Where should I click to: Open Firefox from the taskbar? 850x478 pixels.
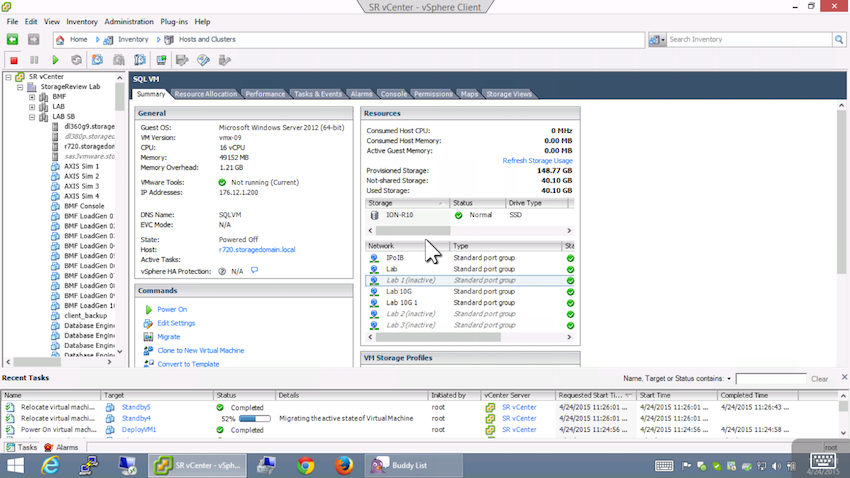pos(343,466)
